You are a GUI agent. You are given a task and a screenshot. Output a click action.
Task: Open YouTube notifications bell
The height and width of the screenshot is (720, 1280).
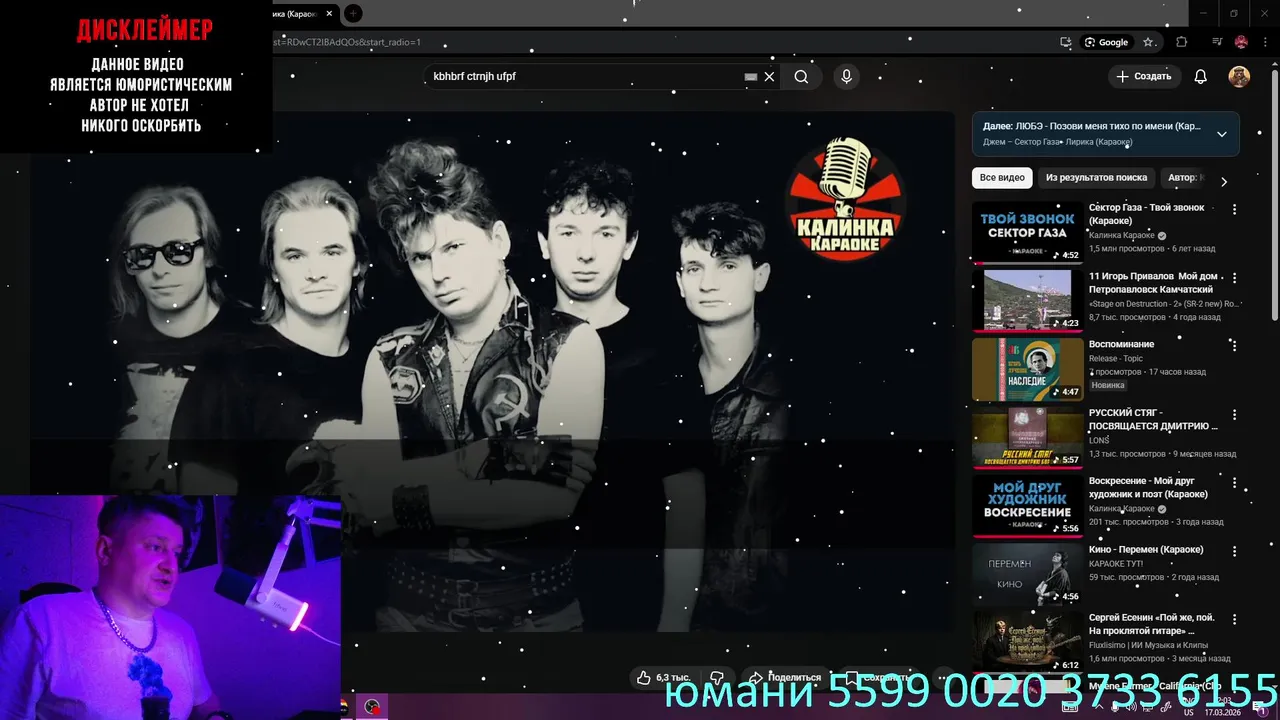tap(1201, 77)
